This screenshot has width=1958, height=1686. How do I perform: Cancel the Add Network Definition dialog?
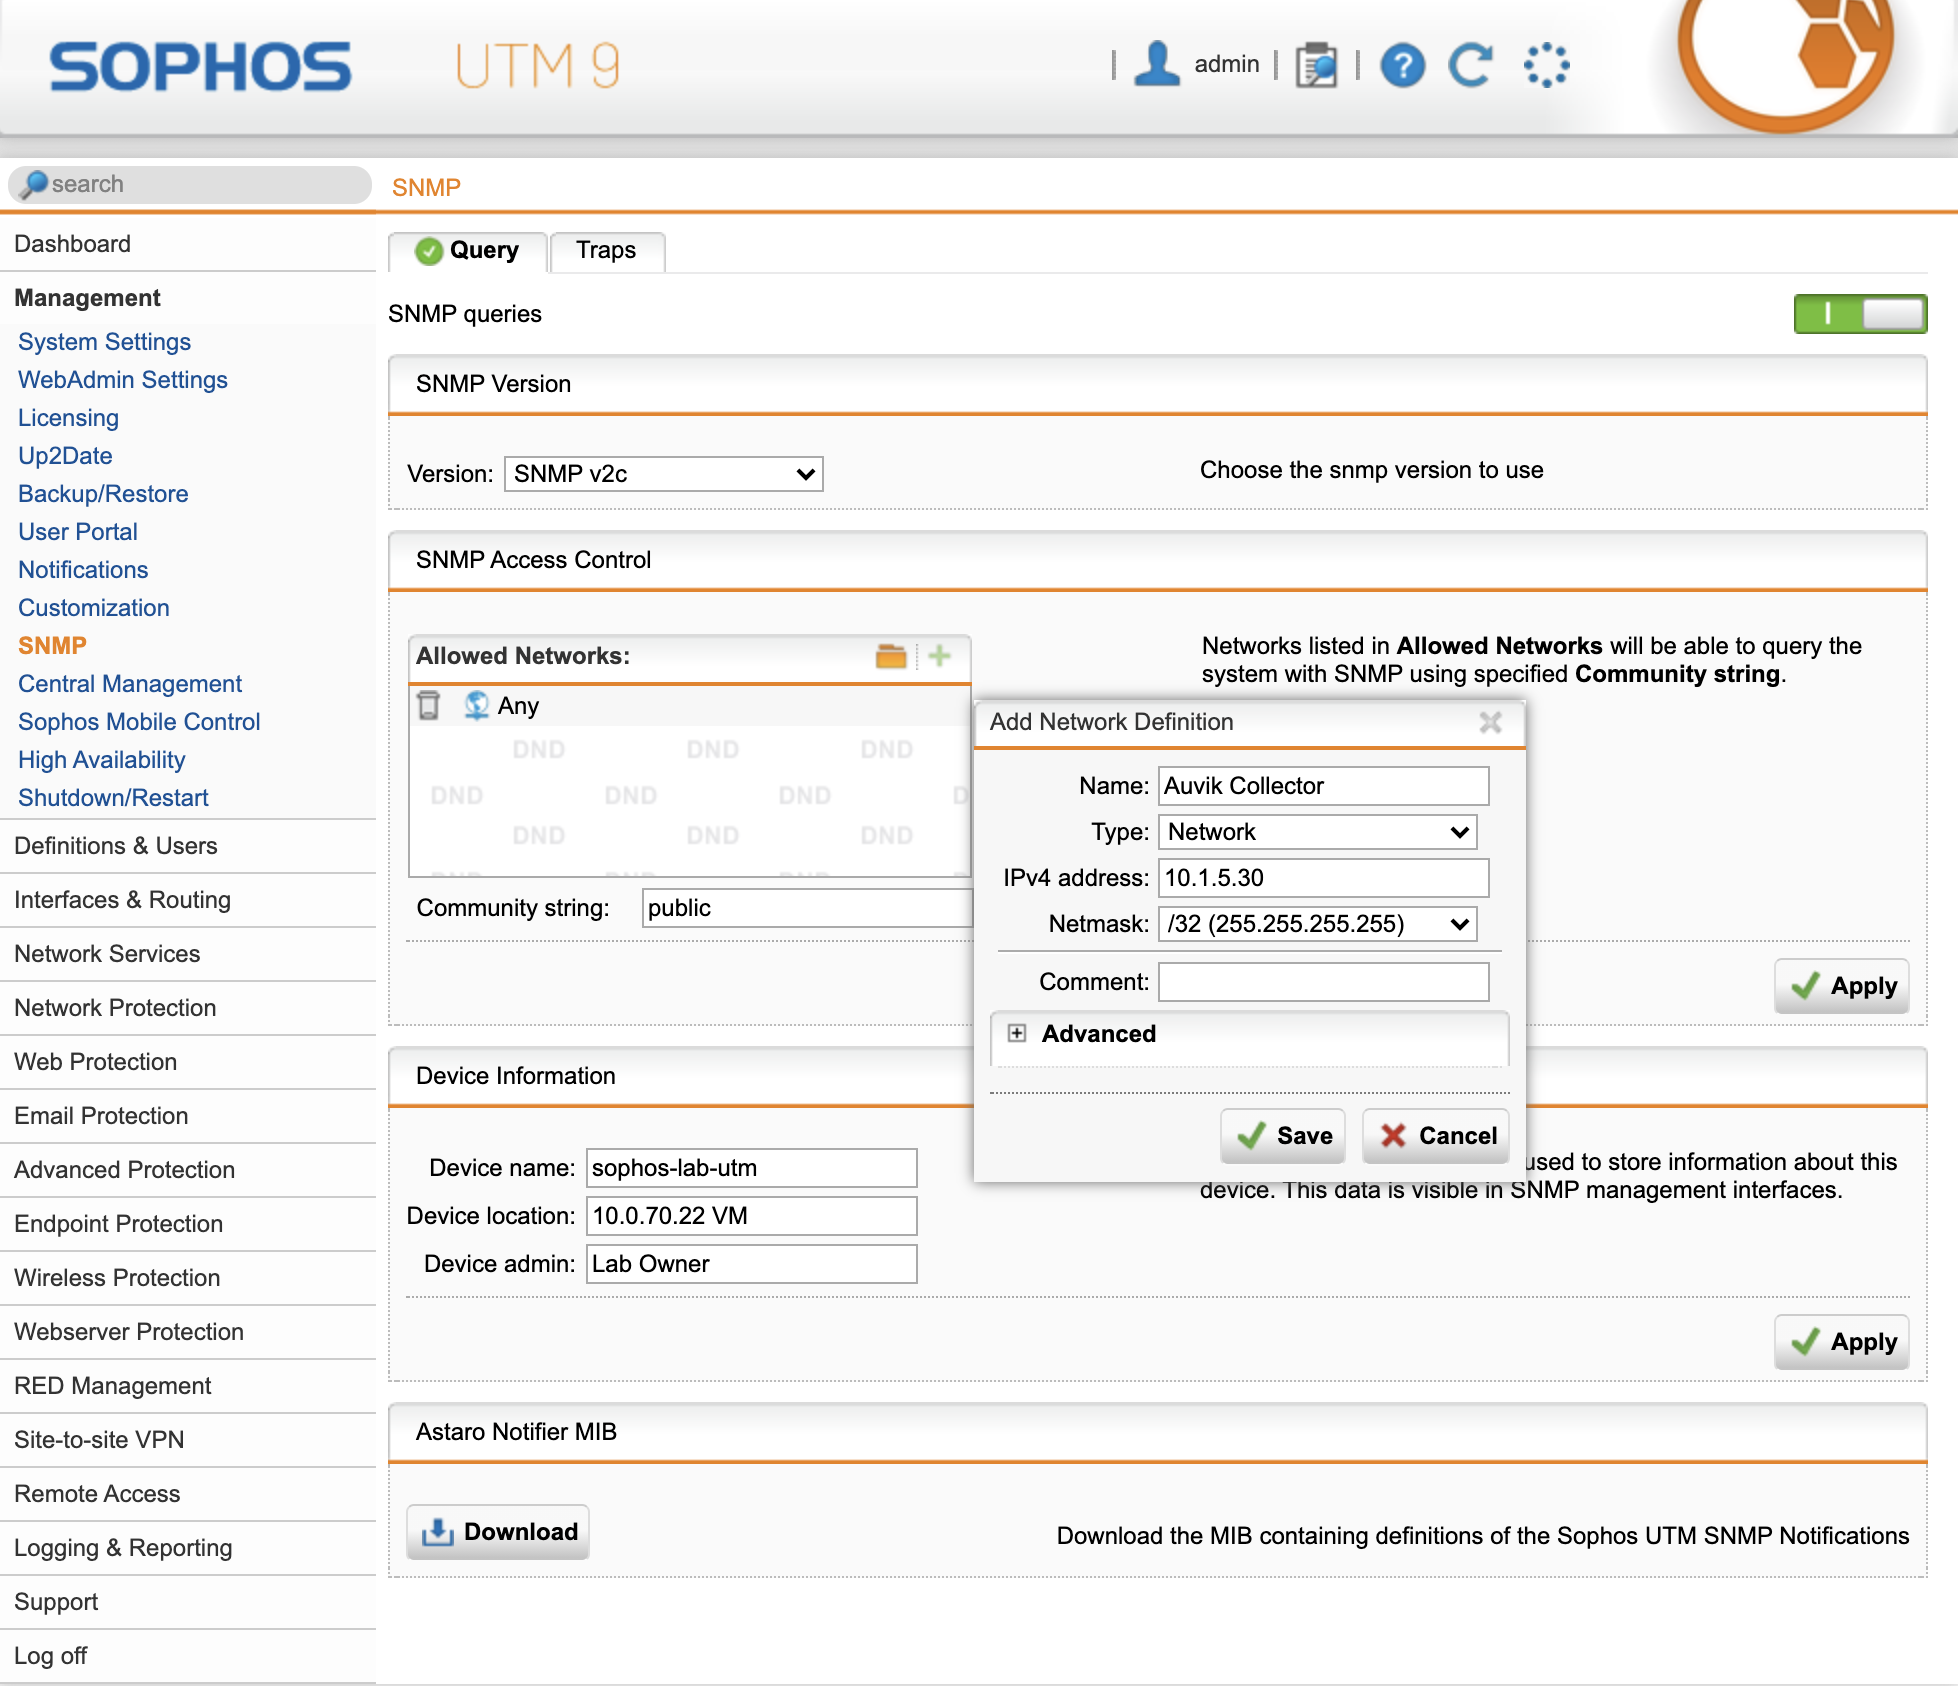pos(1436,1136)
